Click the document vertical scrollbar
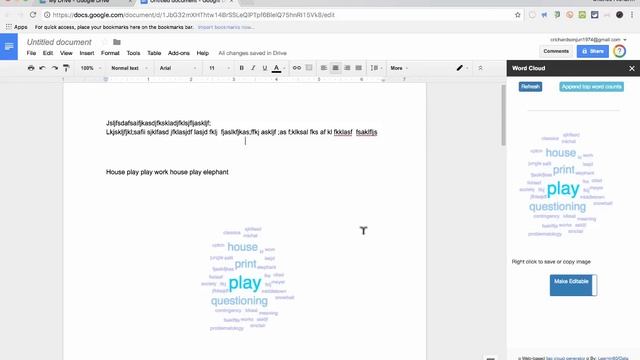 pos(503,115)
